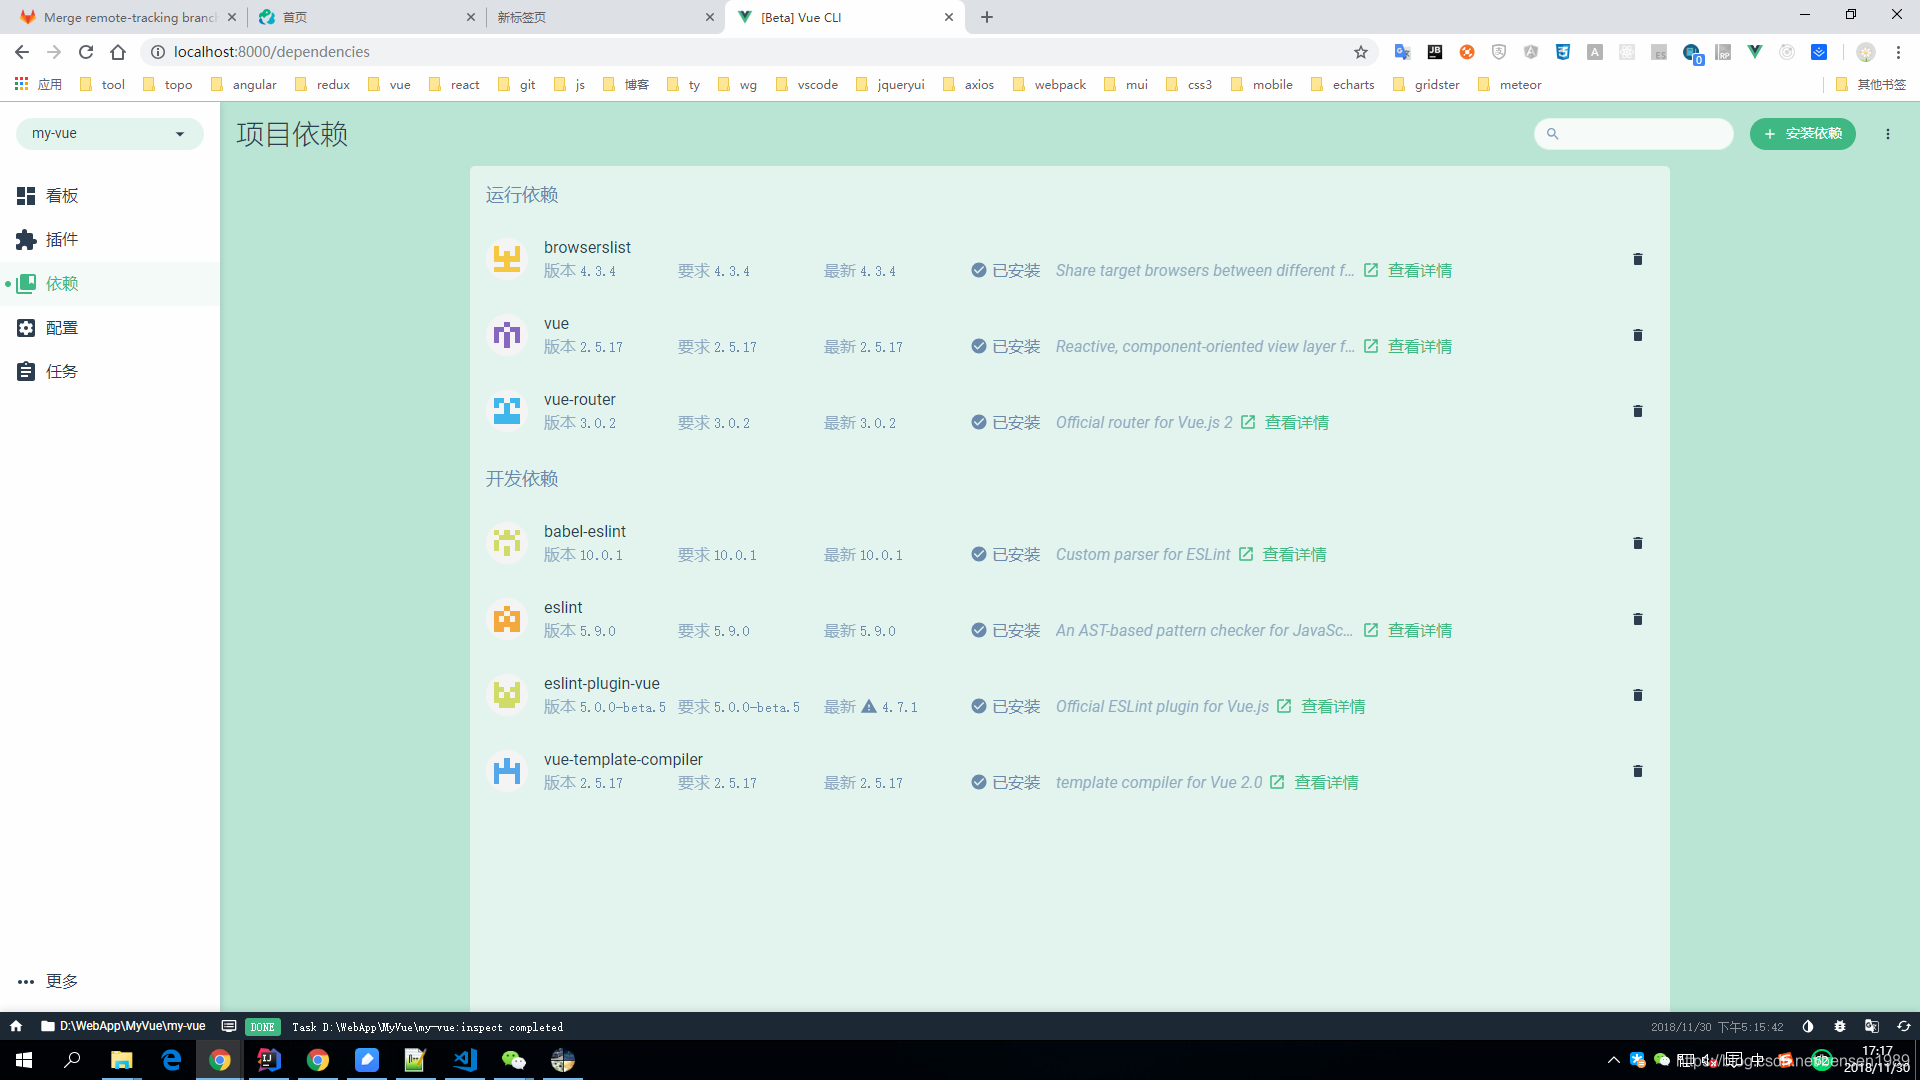Delete the browserslist dependency with trash icon
Screen dimensions: 1920x1080
1637,259
